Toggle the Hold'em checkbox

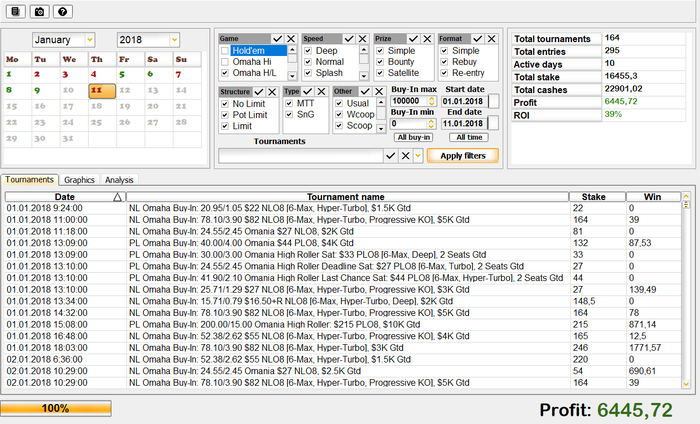(x=225, y=51)
